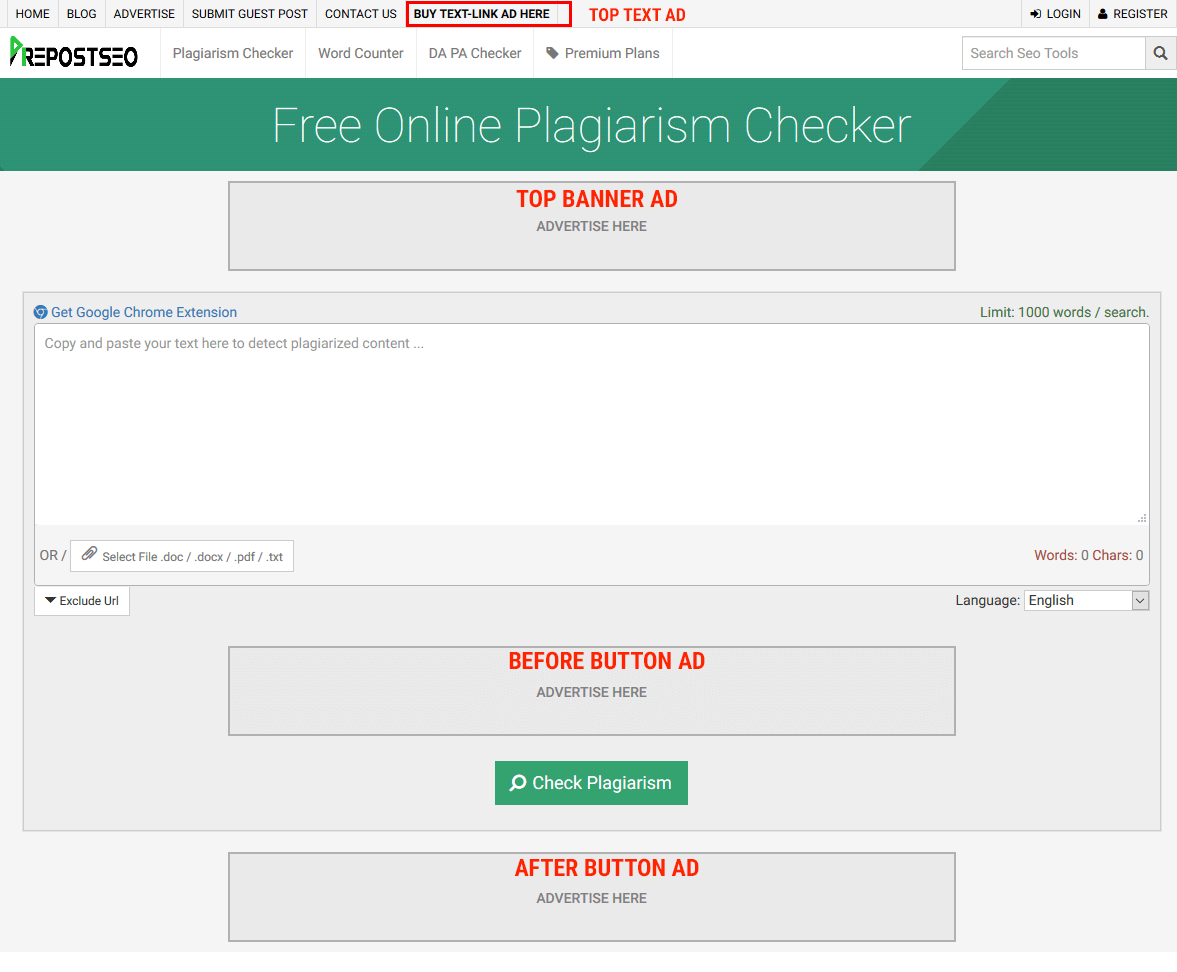Click the Login arrow icon
This screenshot has height=972, width=1177.
1036,14
